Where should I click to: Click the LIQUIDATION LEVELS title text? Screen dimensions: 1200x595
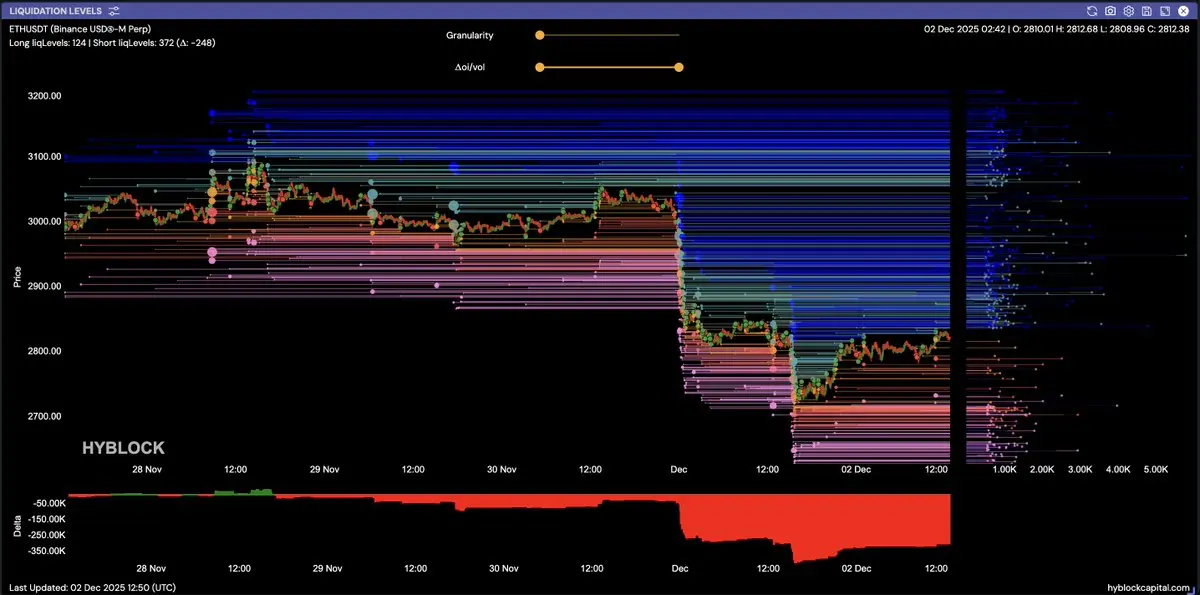point(54,10)
